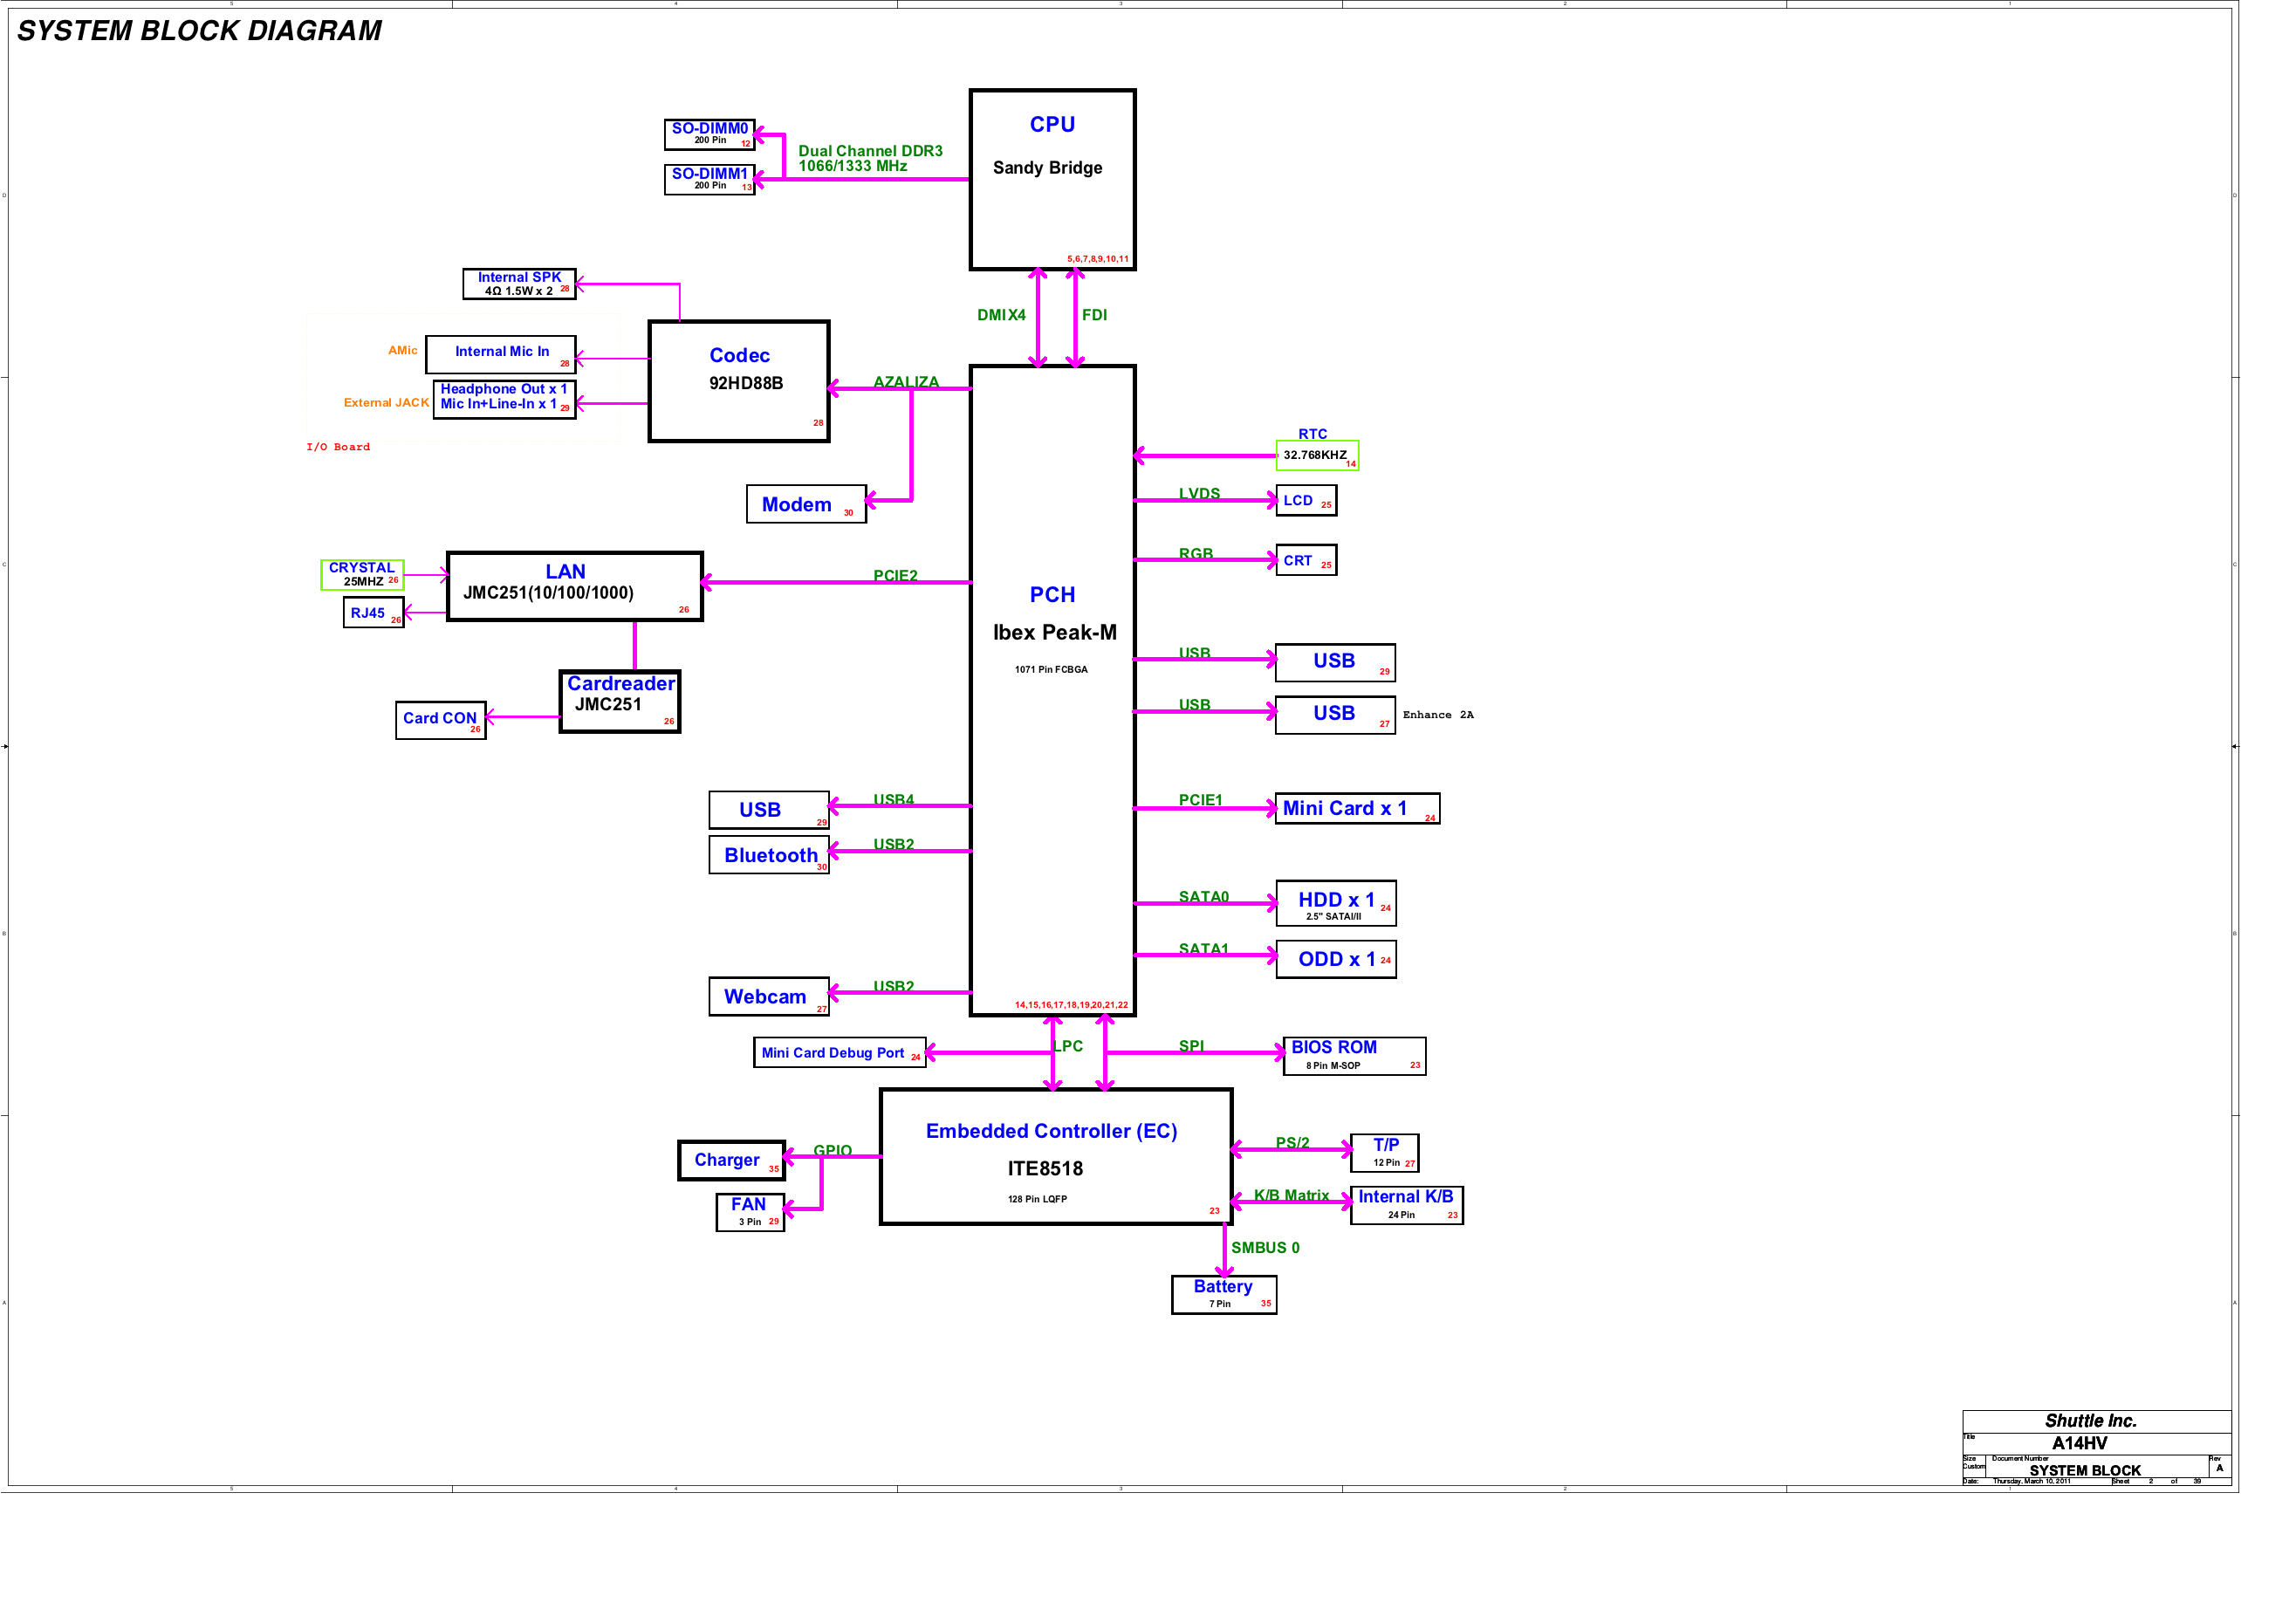Click the Battery 7 Pin block
The image size is (2296, 1623).
point(1224,1295)
